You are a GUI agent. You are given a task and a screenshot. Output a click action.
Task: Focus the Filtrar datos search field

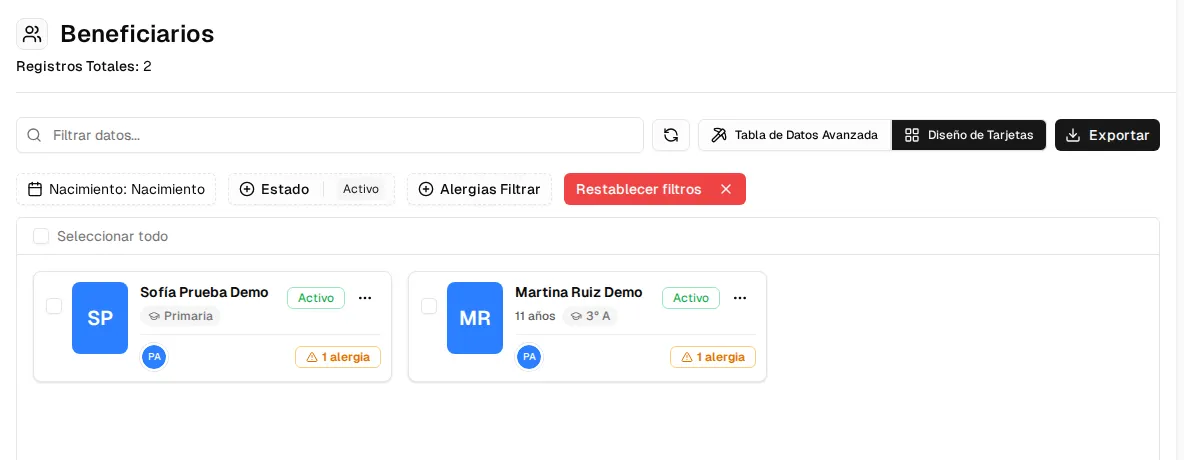click(x=329, y=135)
